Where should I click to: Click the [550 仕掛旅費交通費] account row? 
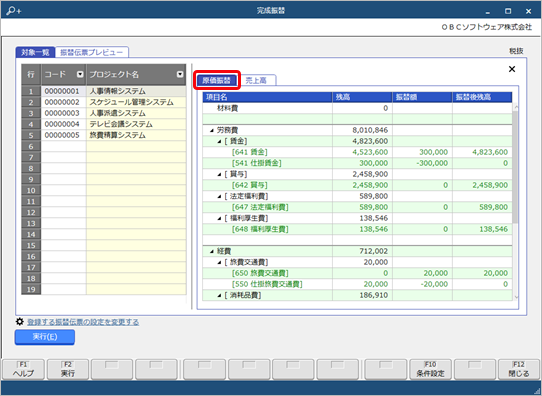[357, 284]
